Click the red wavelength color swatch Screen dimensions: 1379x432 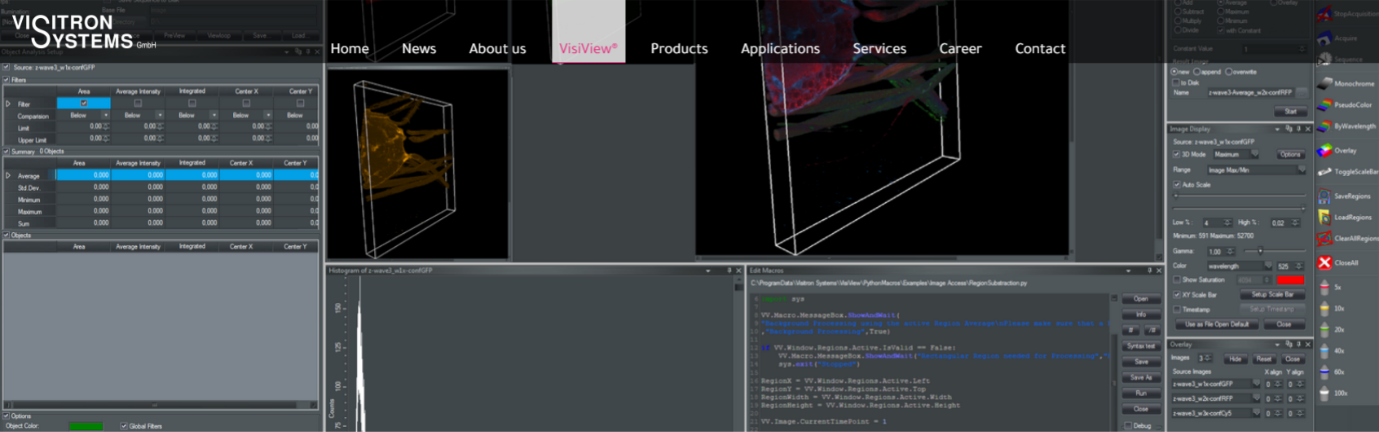point(1290,280)
